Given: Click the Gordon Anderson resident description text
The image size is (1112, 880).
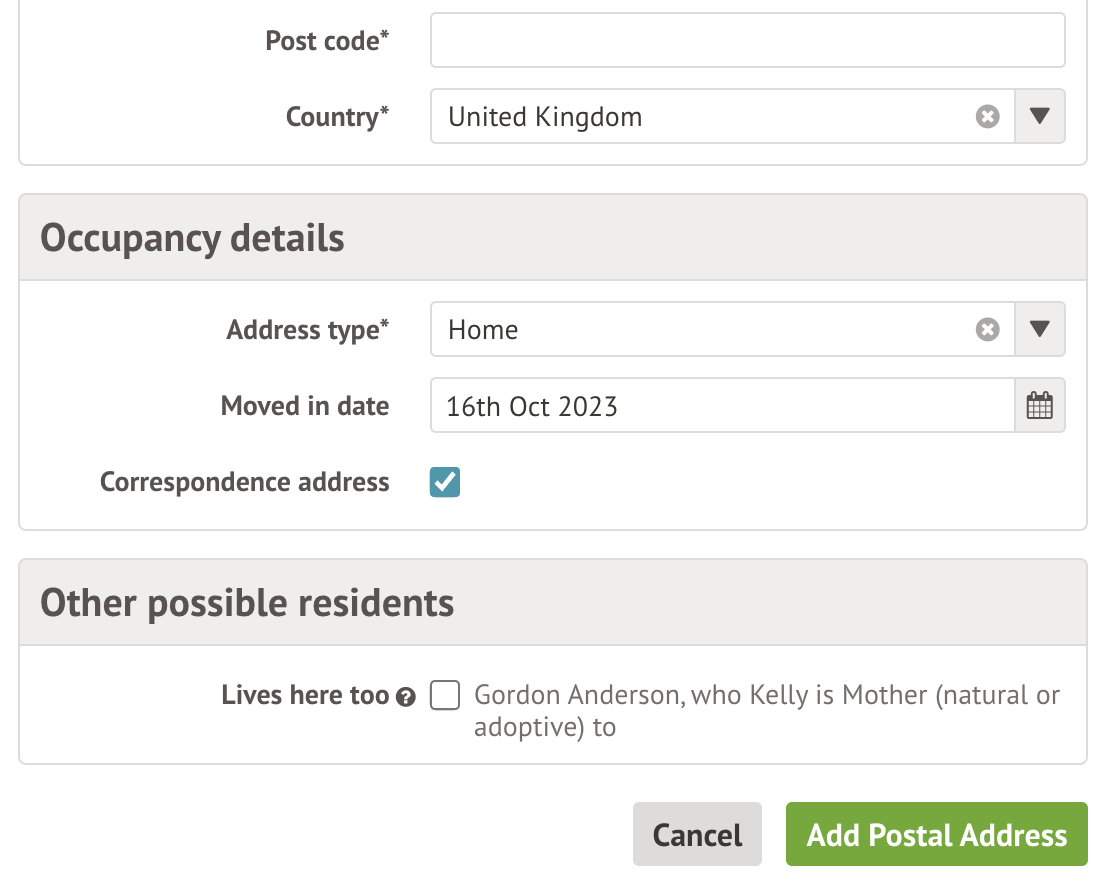Looking at the screenshot, I should tap(766, 710).
